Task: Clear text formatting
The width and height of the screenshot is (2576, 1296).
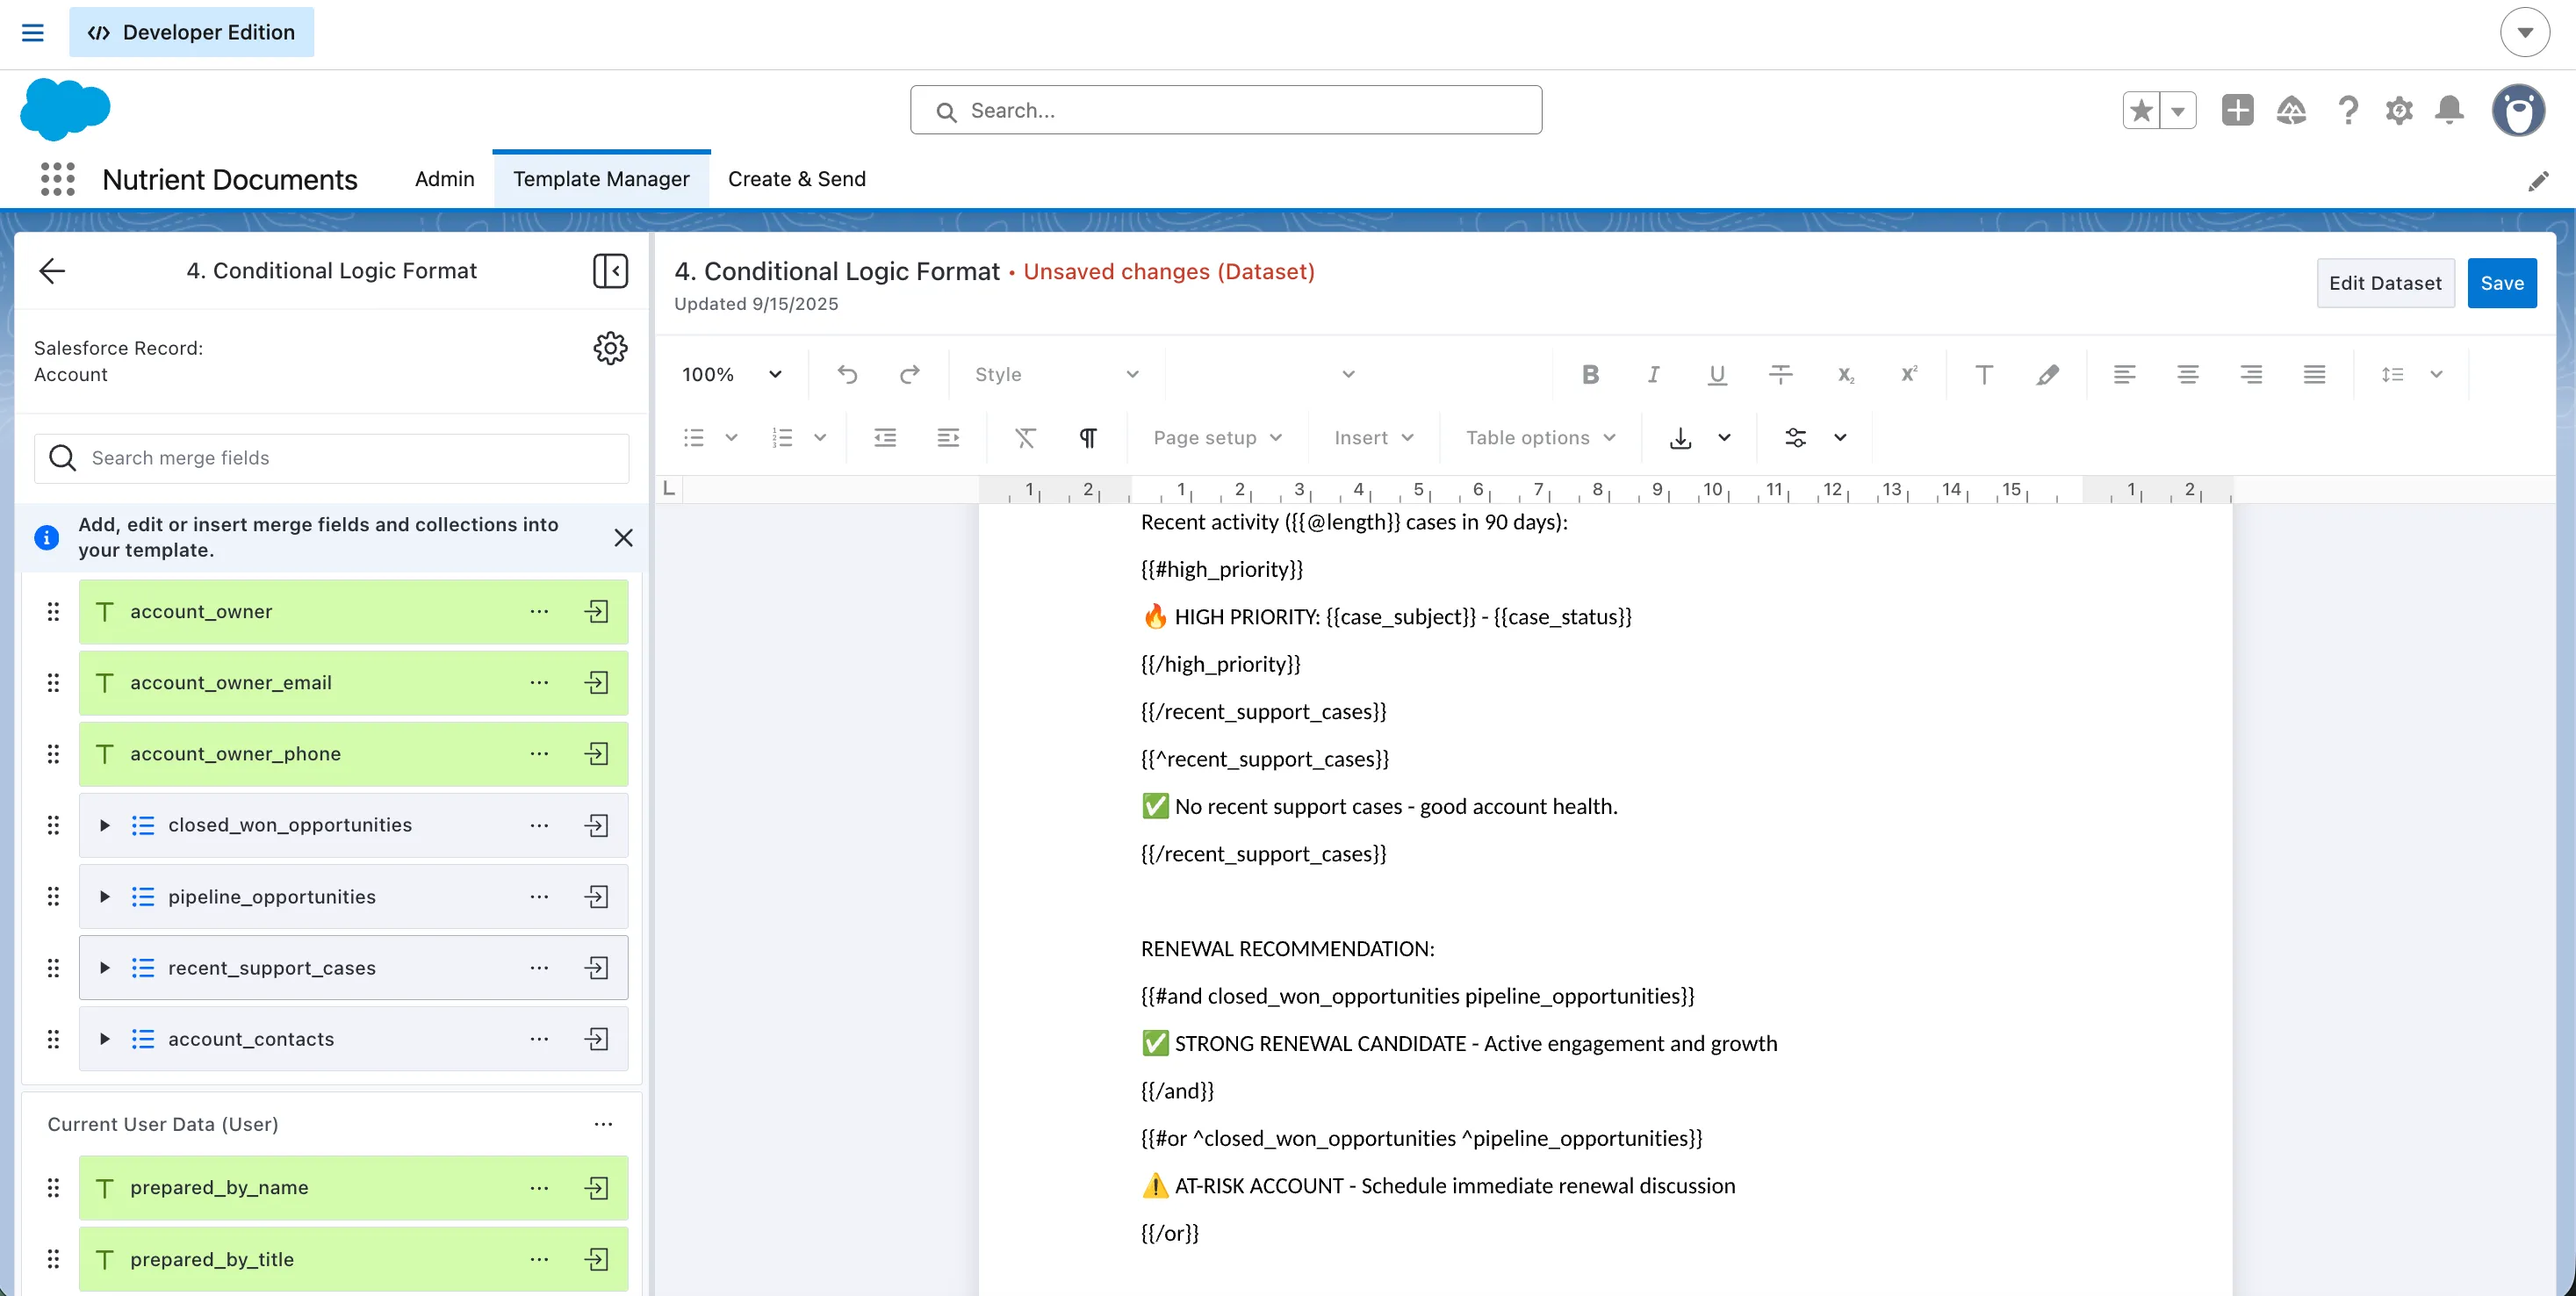Action: pyautogui.click(x=1025, y=437)
